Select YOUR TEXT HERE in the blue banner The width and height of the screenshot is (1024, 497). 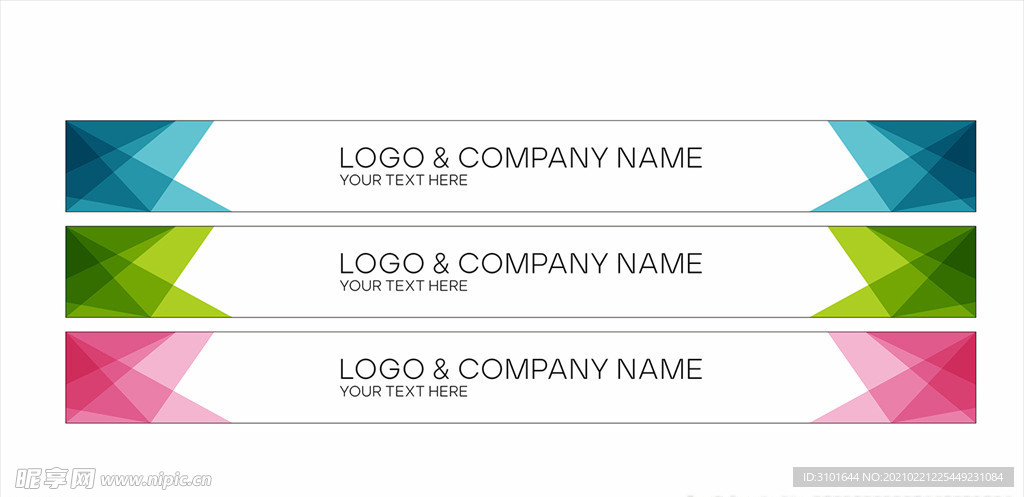point(404,180)
